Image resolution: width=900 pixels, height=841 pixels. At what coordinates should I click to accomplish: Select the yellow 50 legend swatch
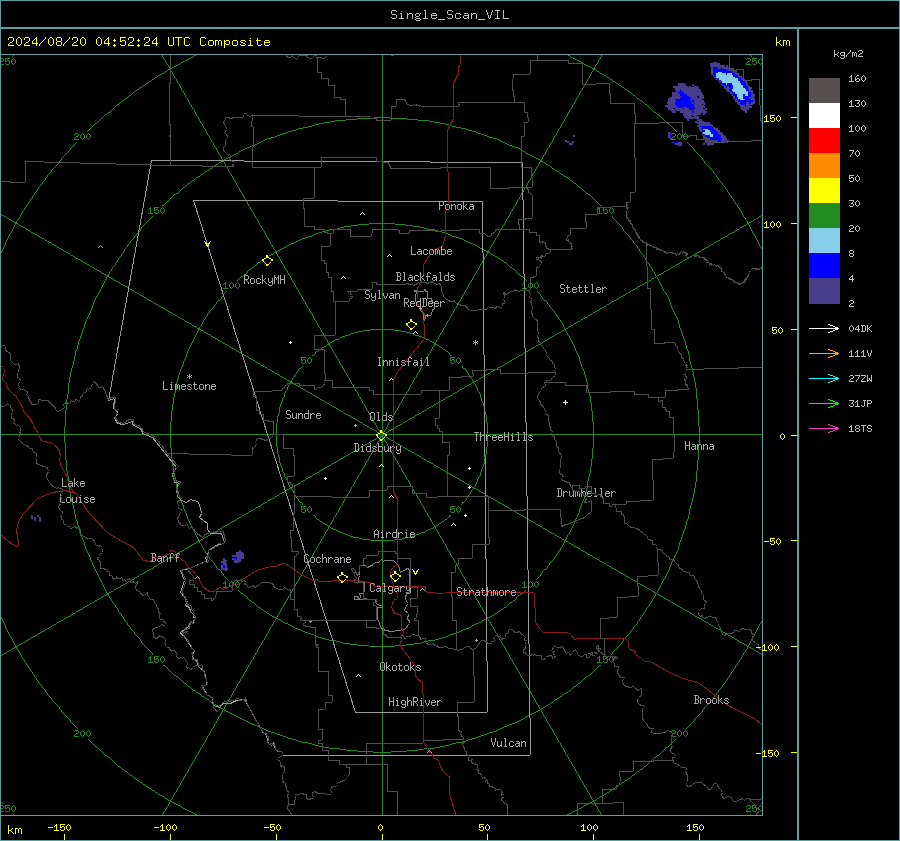coord(824,191)
